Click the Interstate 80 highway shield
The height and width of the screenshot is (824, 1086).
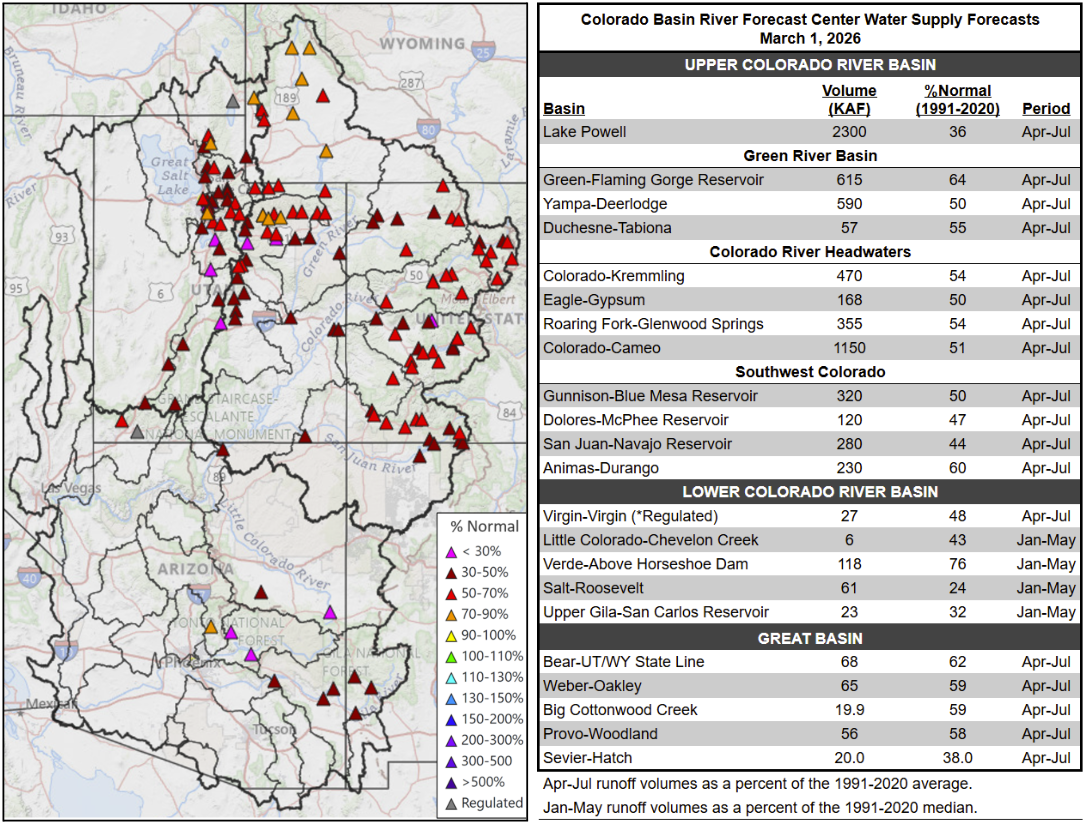(x=429, y=129)
